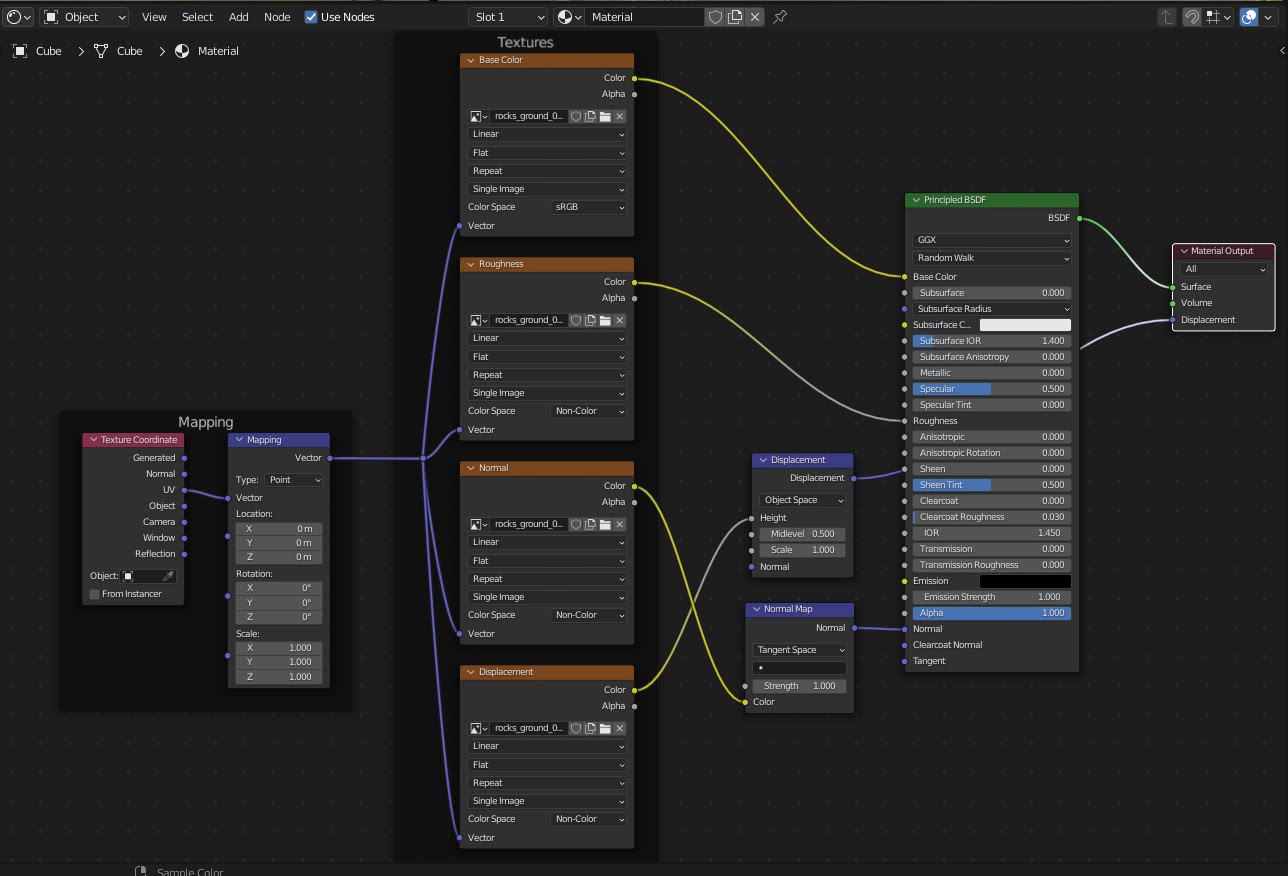
Task: Click the pin icon in the header
Action: coord(779,17)
